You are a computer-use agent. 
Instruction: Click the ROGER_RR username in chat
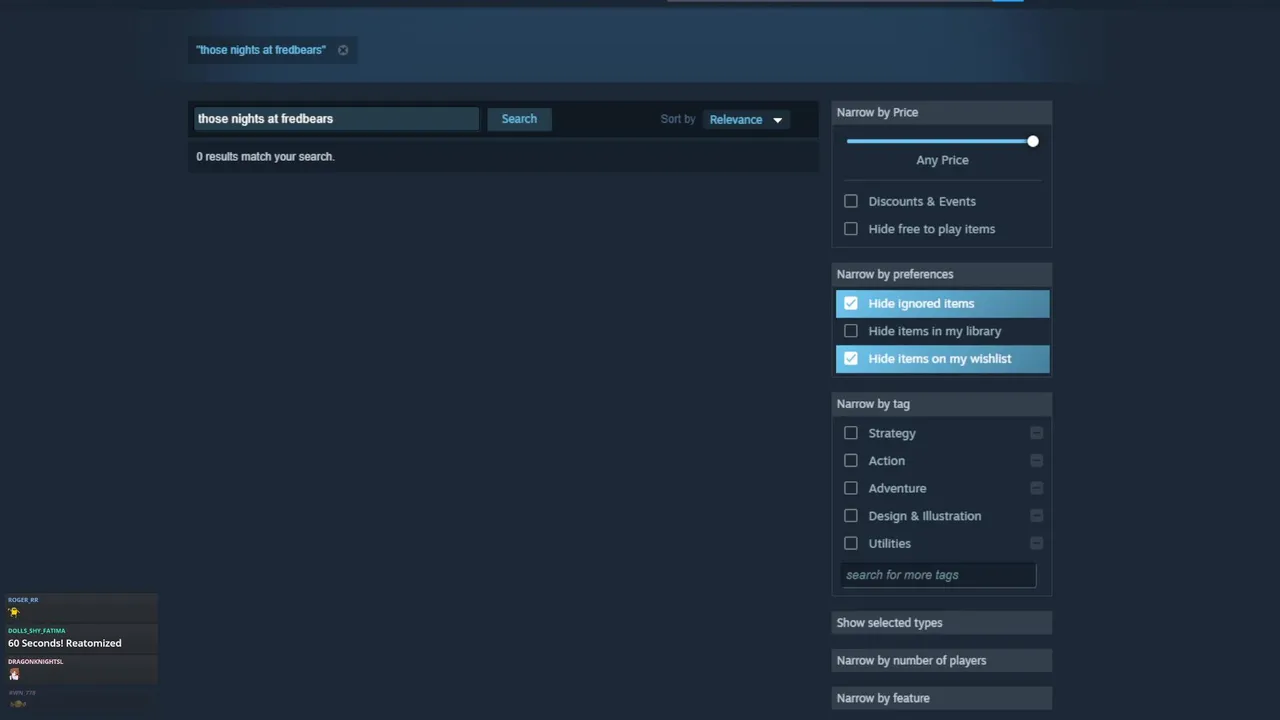coord(23,600)
